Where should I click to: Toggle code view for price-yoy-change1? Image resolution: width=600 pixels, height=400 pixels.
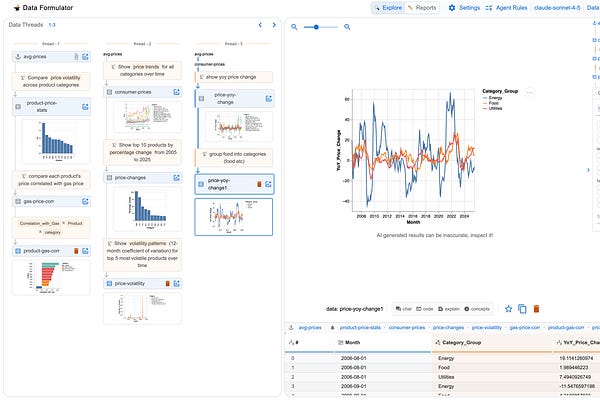(425, 309)
